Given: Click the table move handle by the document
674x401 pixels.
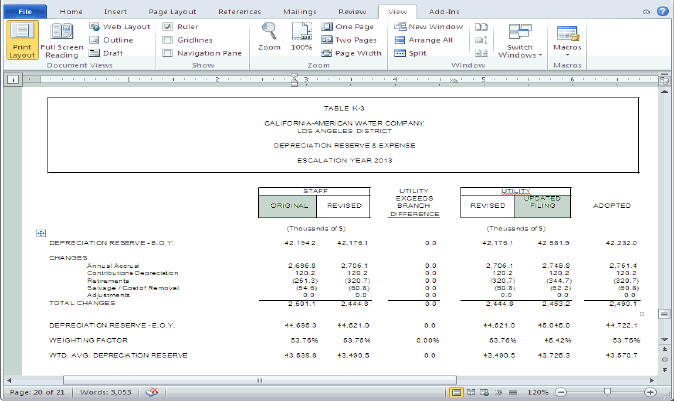Looking at the screenshot, I should pos(41,232).
